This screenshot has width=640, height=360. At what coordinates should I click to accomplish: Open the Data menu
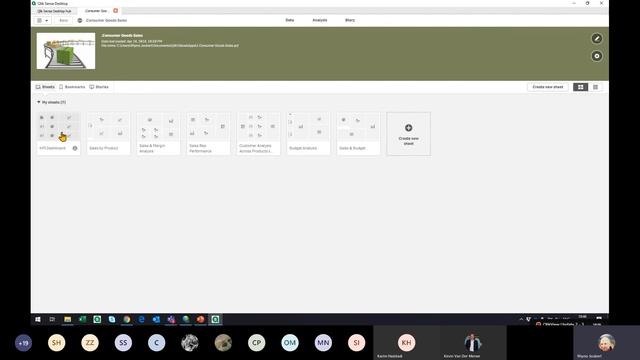point(290,20)
